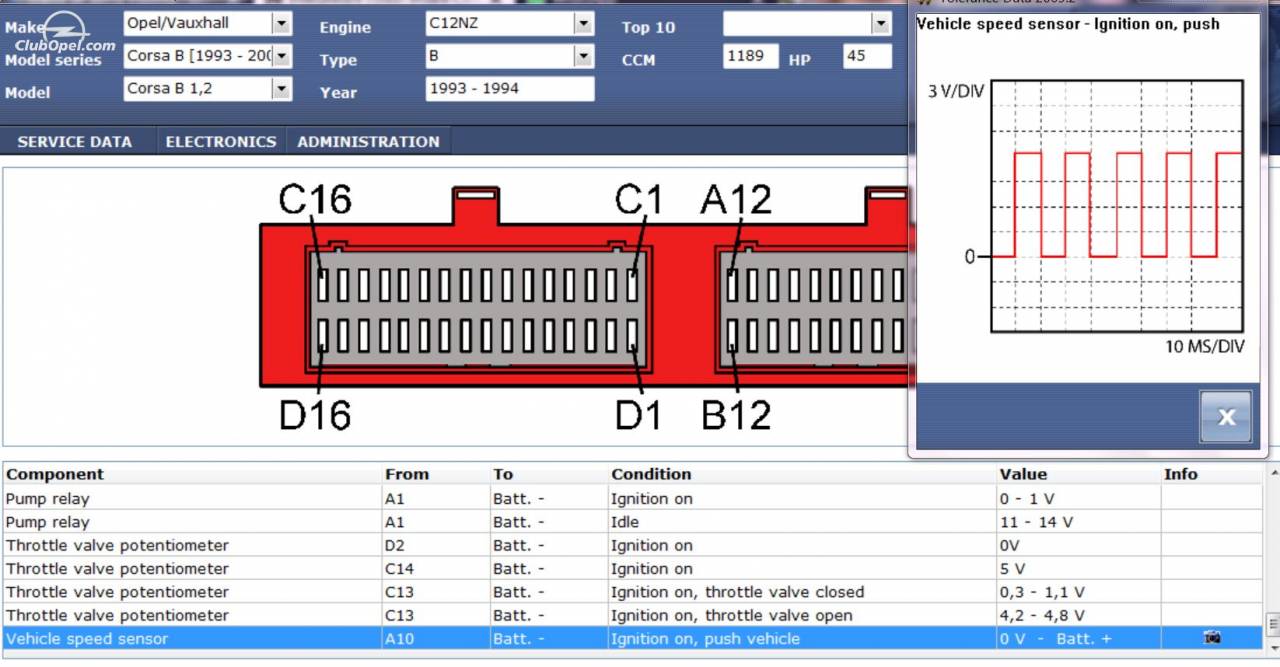Select the throttle valve open row
The image size is (1280, 667).
[633, 615]
